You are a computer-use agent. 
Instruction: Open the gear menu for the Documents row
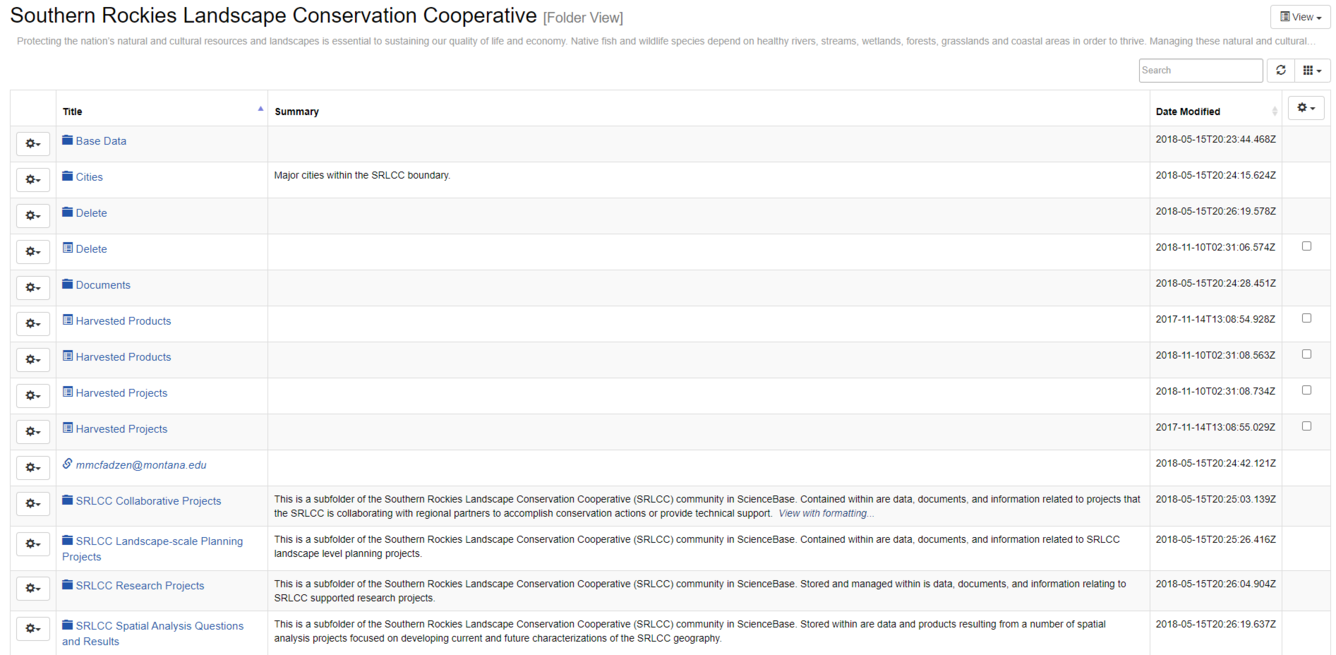coord(33,288)
